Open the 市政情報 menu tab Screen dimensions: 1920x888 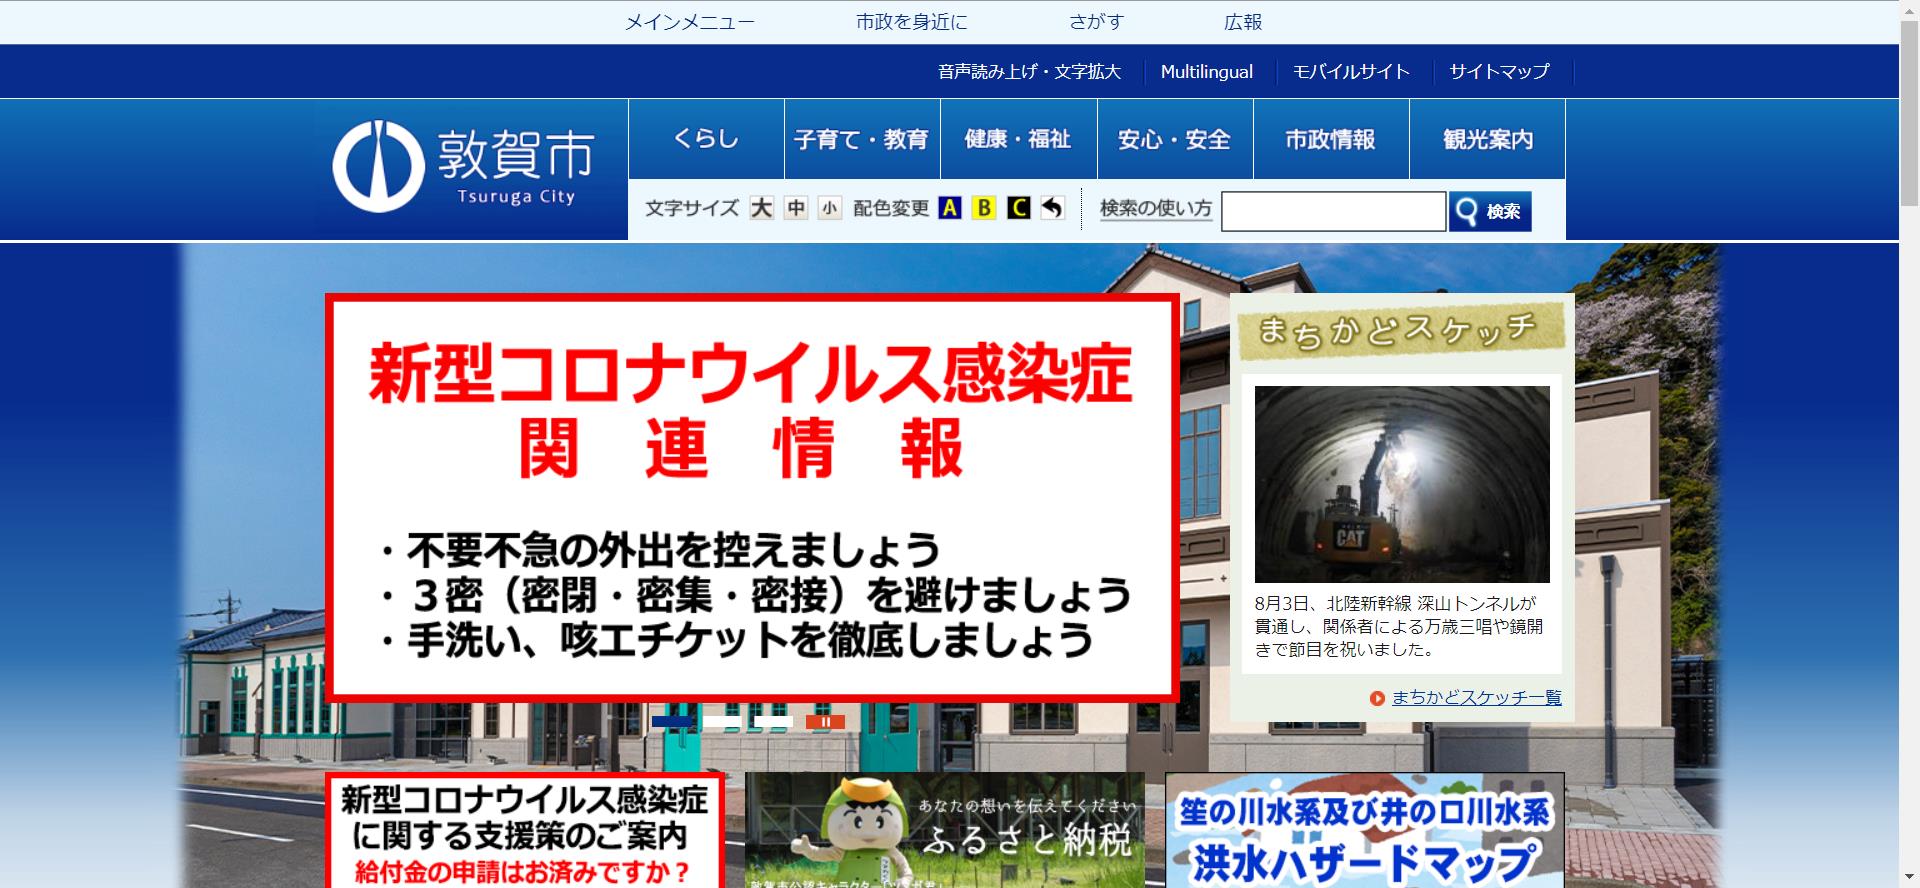pos(1331,139)
